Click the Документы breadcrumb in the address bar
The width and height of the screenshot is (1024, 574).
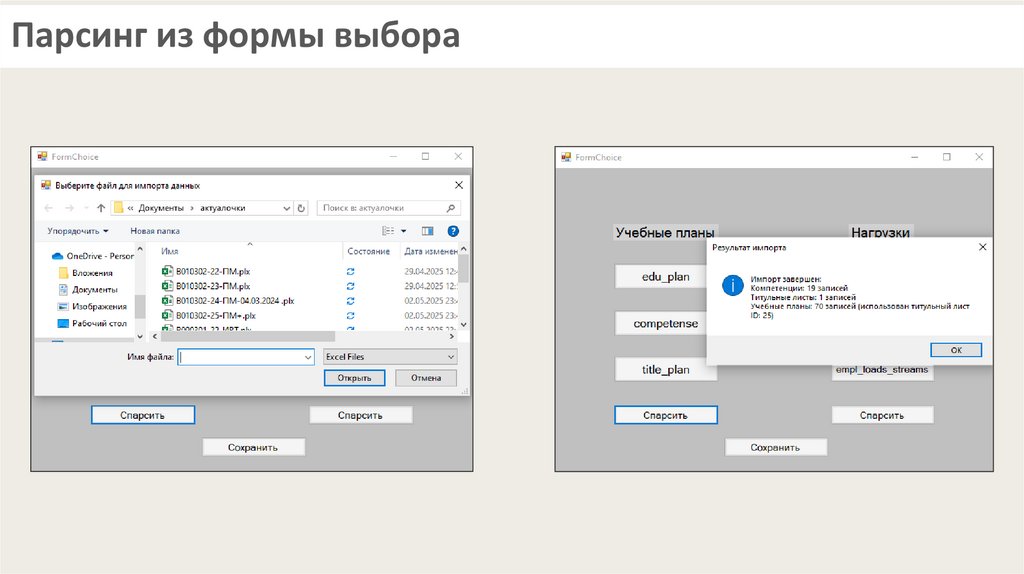161,208
